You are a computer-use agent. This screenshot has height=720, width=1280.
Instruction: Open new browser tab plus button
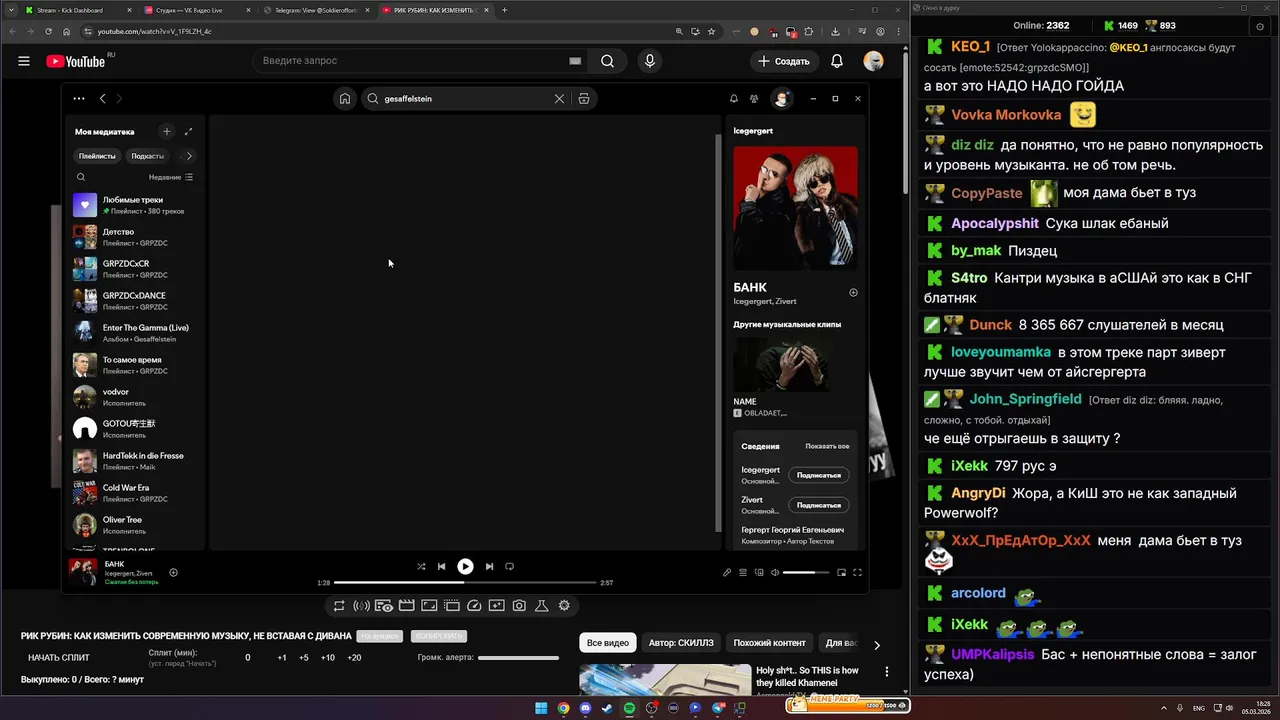click(x=504, y=10)
